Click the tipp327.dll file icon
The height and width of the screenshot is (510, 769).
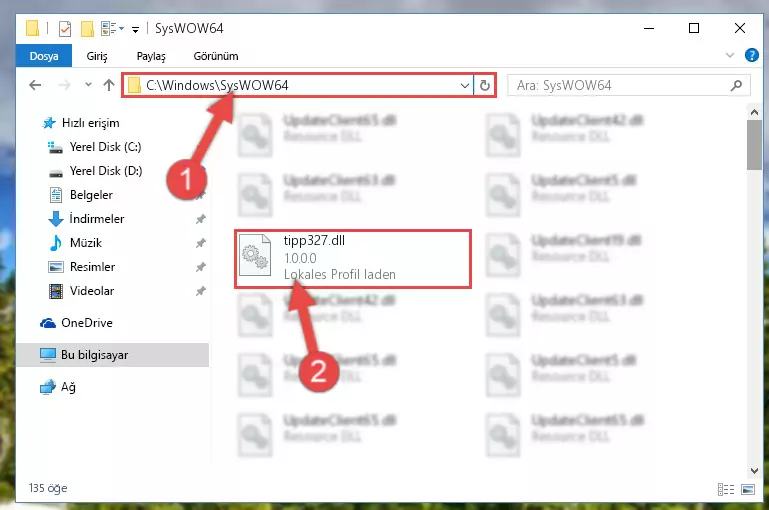coord(255,255)
